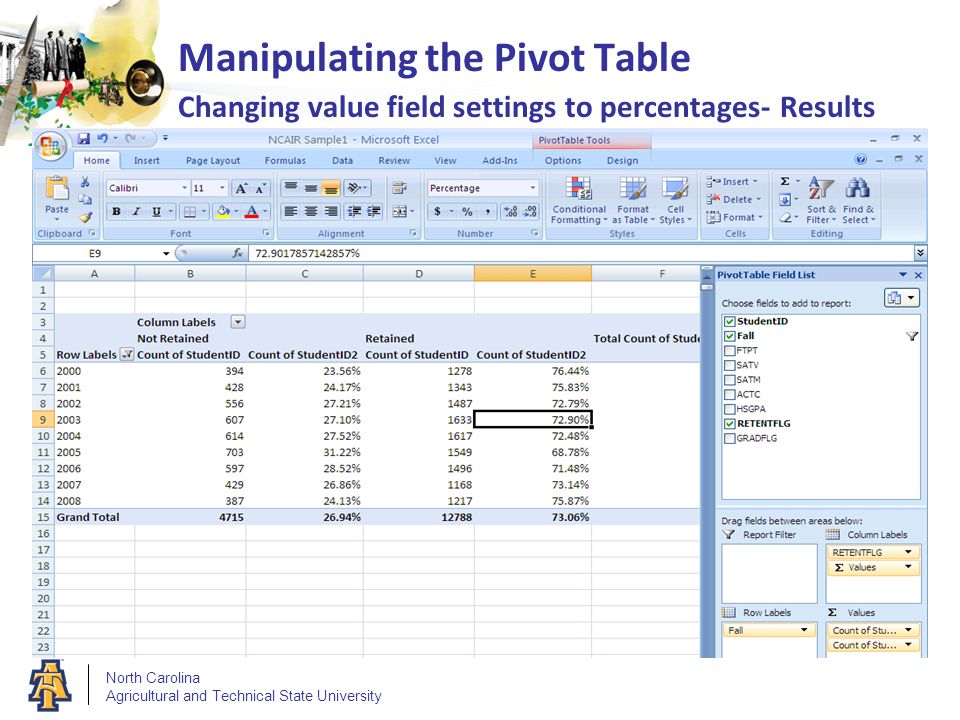Image resolution: width=960 pixels, height=720 pixels.
Task: Click the Merge and Center icon
Action: pyautogui.click(x=399, y=212)
